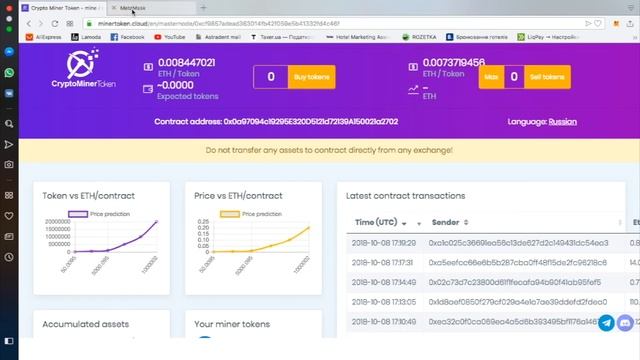Image resolution: width=640 pixels, height=360 pixels.
Task: Switch to the Crypto Miner Token tab
Action: tap(63, 8)
